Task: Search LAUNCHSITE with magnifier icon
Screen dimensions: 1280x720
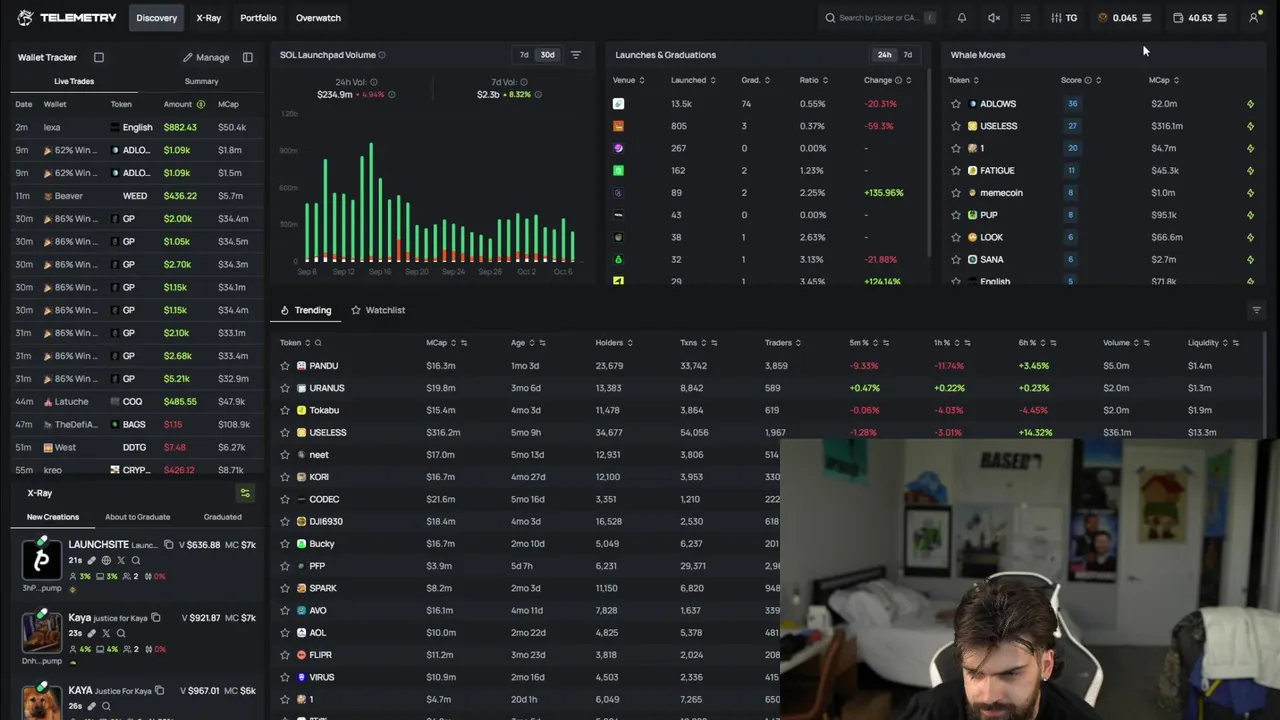Action: pos(136,561)
